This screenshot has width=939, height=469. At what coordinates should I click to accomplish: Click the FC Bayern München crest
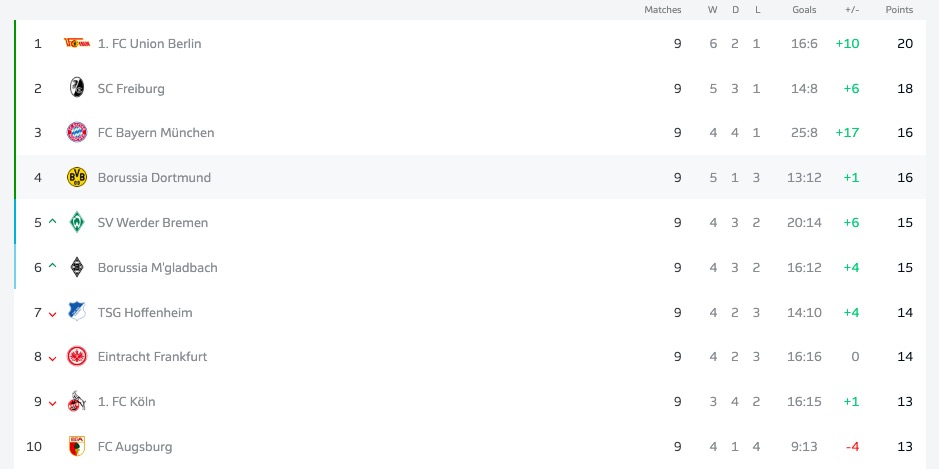click(x=76, y=132)
